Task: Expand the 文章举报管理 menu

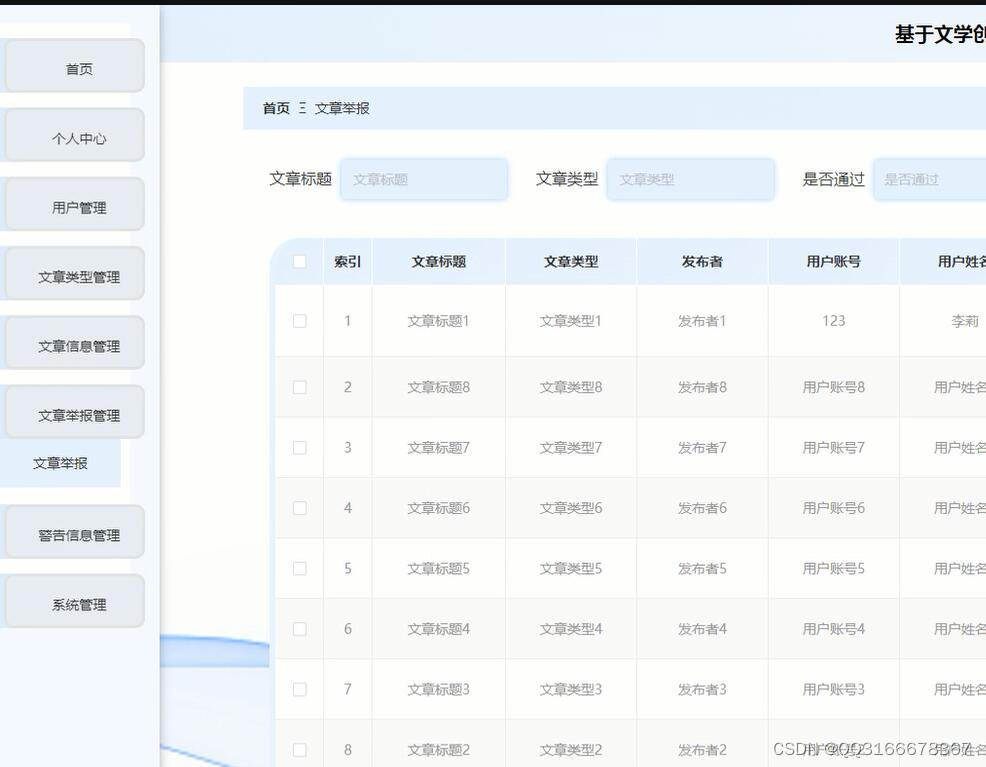Action: click(x=74, y=412)
